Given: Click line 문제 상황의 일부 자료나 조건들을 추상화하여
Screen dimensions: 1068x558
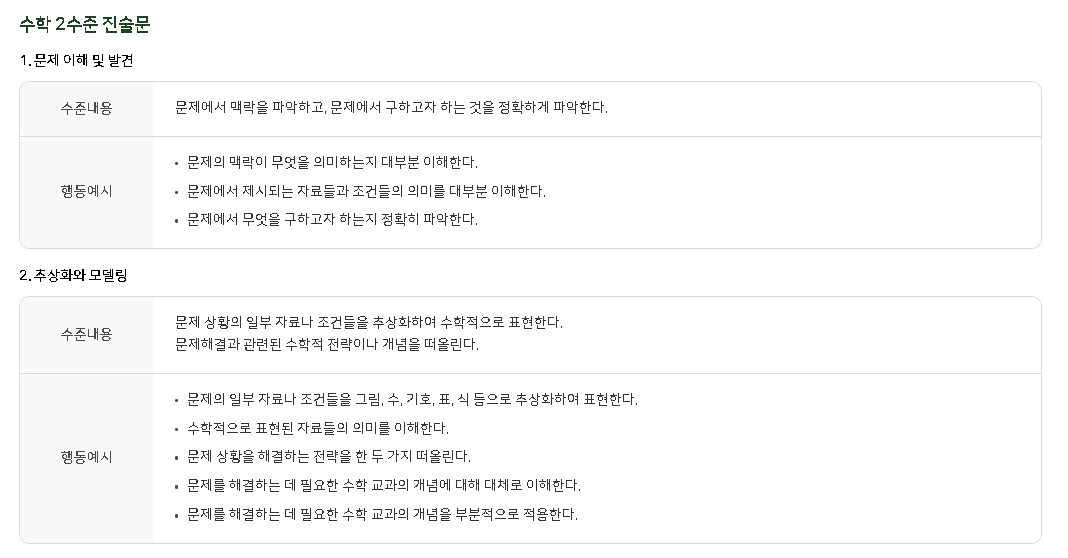Looking at the screenshot, I should (x=368, y=322).
